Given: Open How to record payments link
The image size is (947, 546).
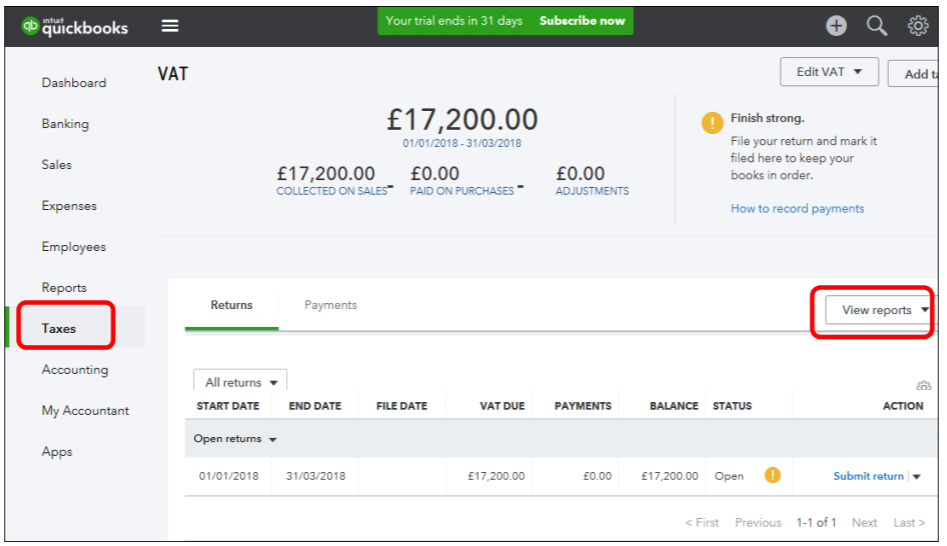Looking at the screenshot, I should [797, 208].
